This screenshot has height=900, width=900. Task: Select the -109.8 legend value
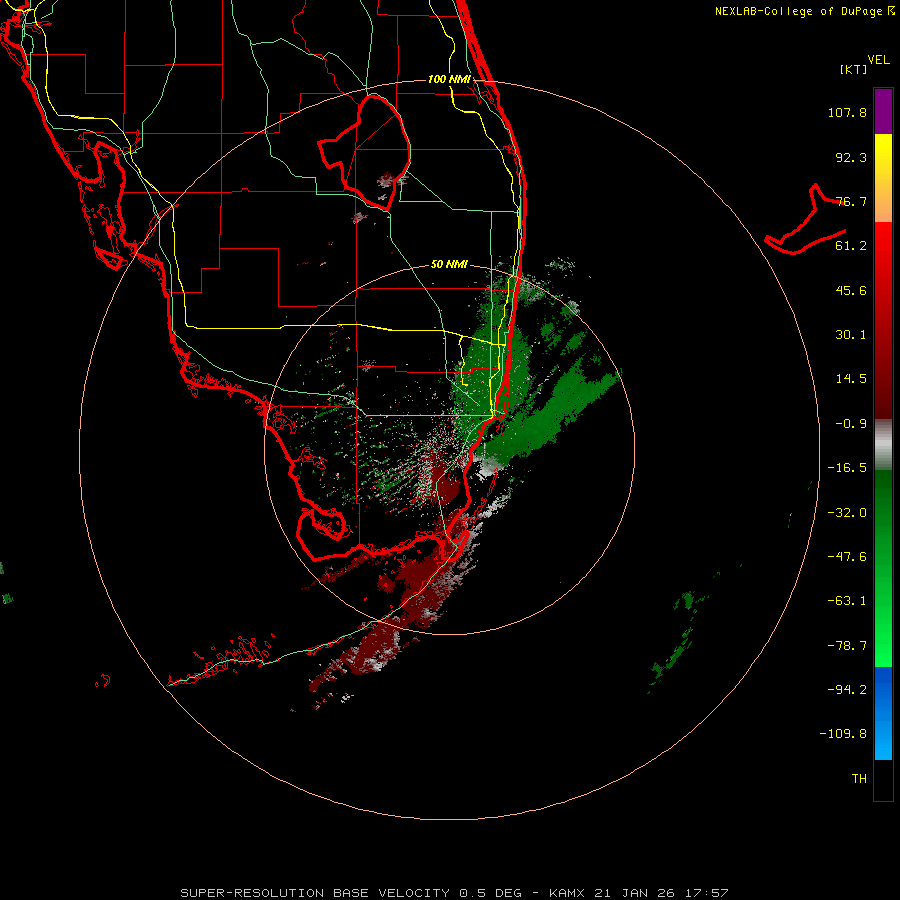(x=843, y=734)
